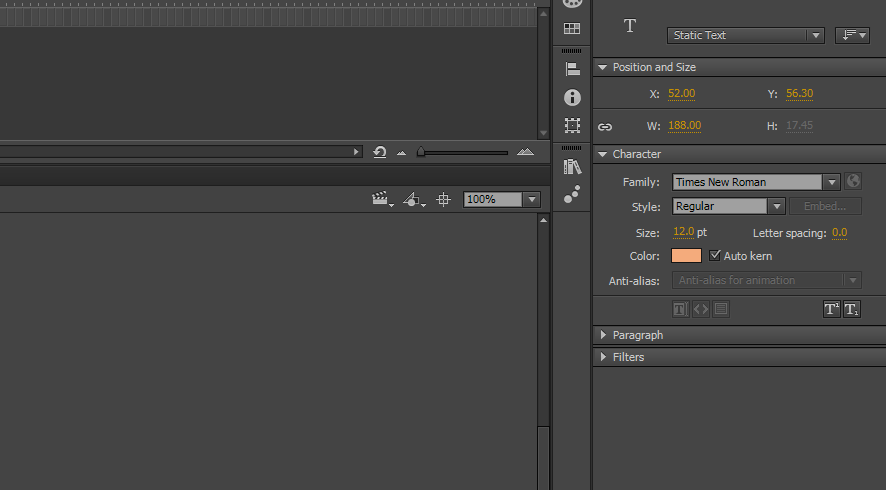Click the Letter spacing value 0.0
This screenshot has width=886, height=490.
(x=839, y=232)
